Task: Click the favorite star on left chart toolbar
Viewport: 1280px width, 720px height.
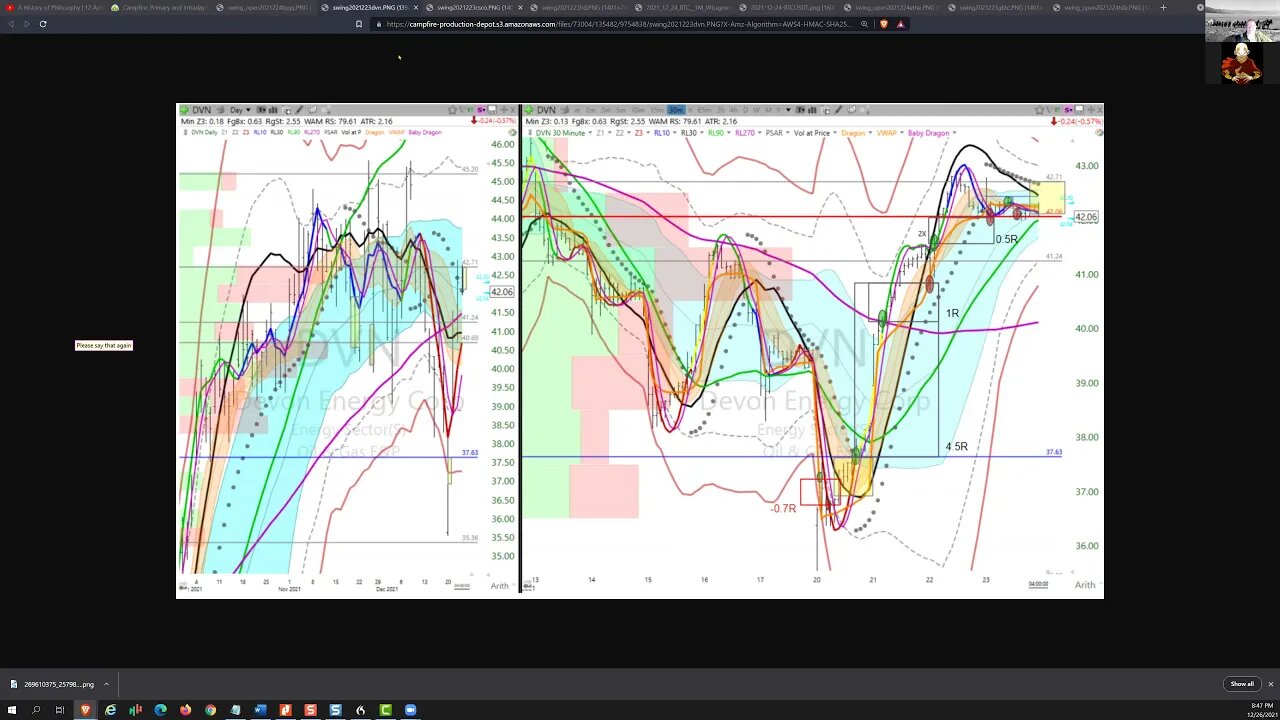Action: coord(452,110)
